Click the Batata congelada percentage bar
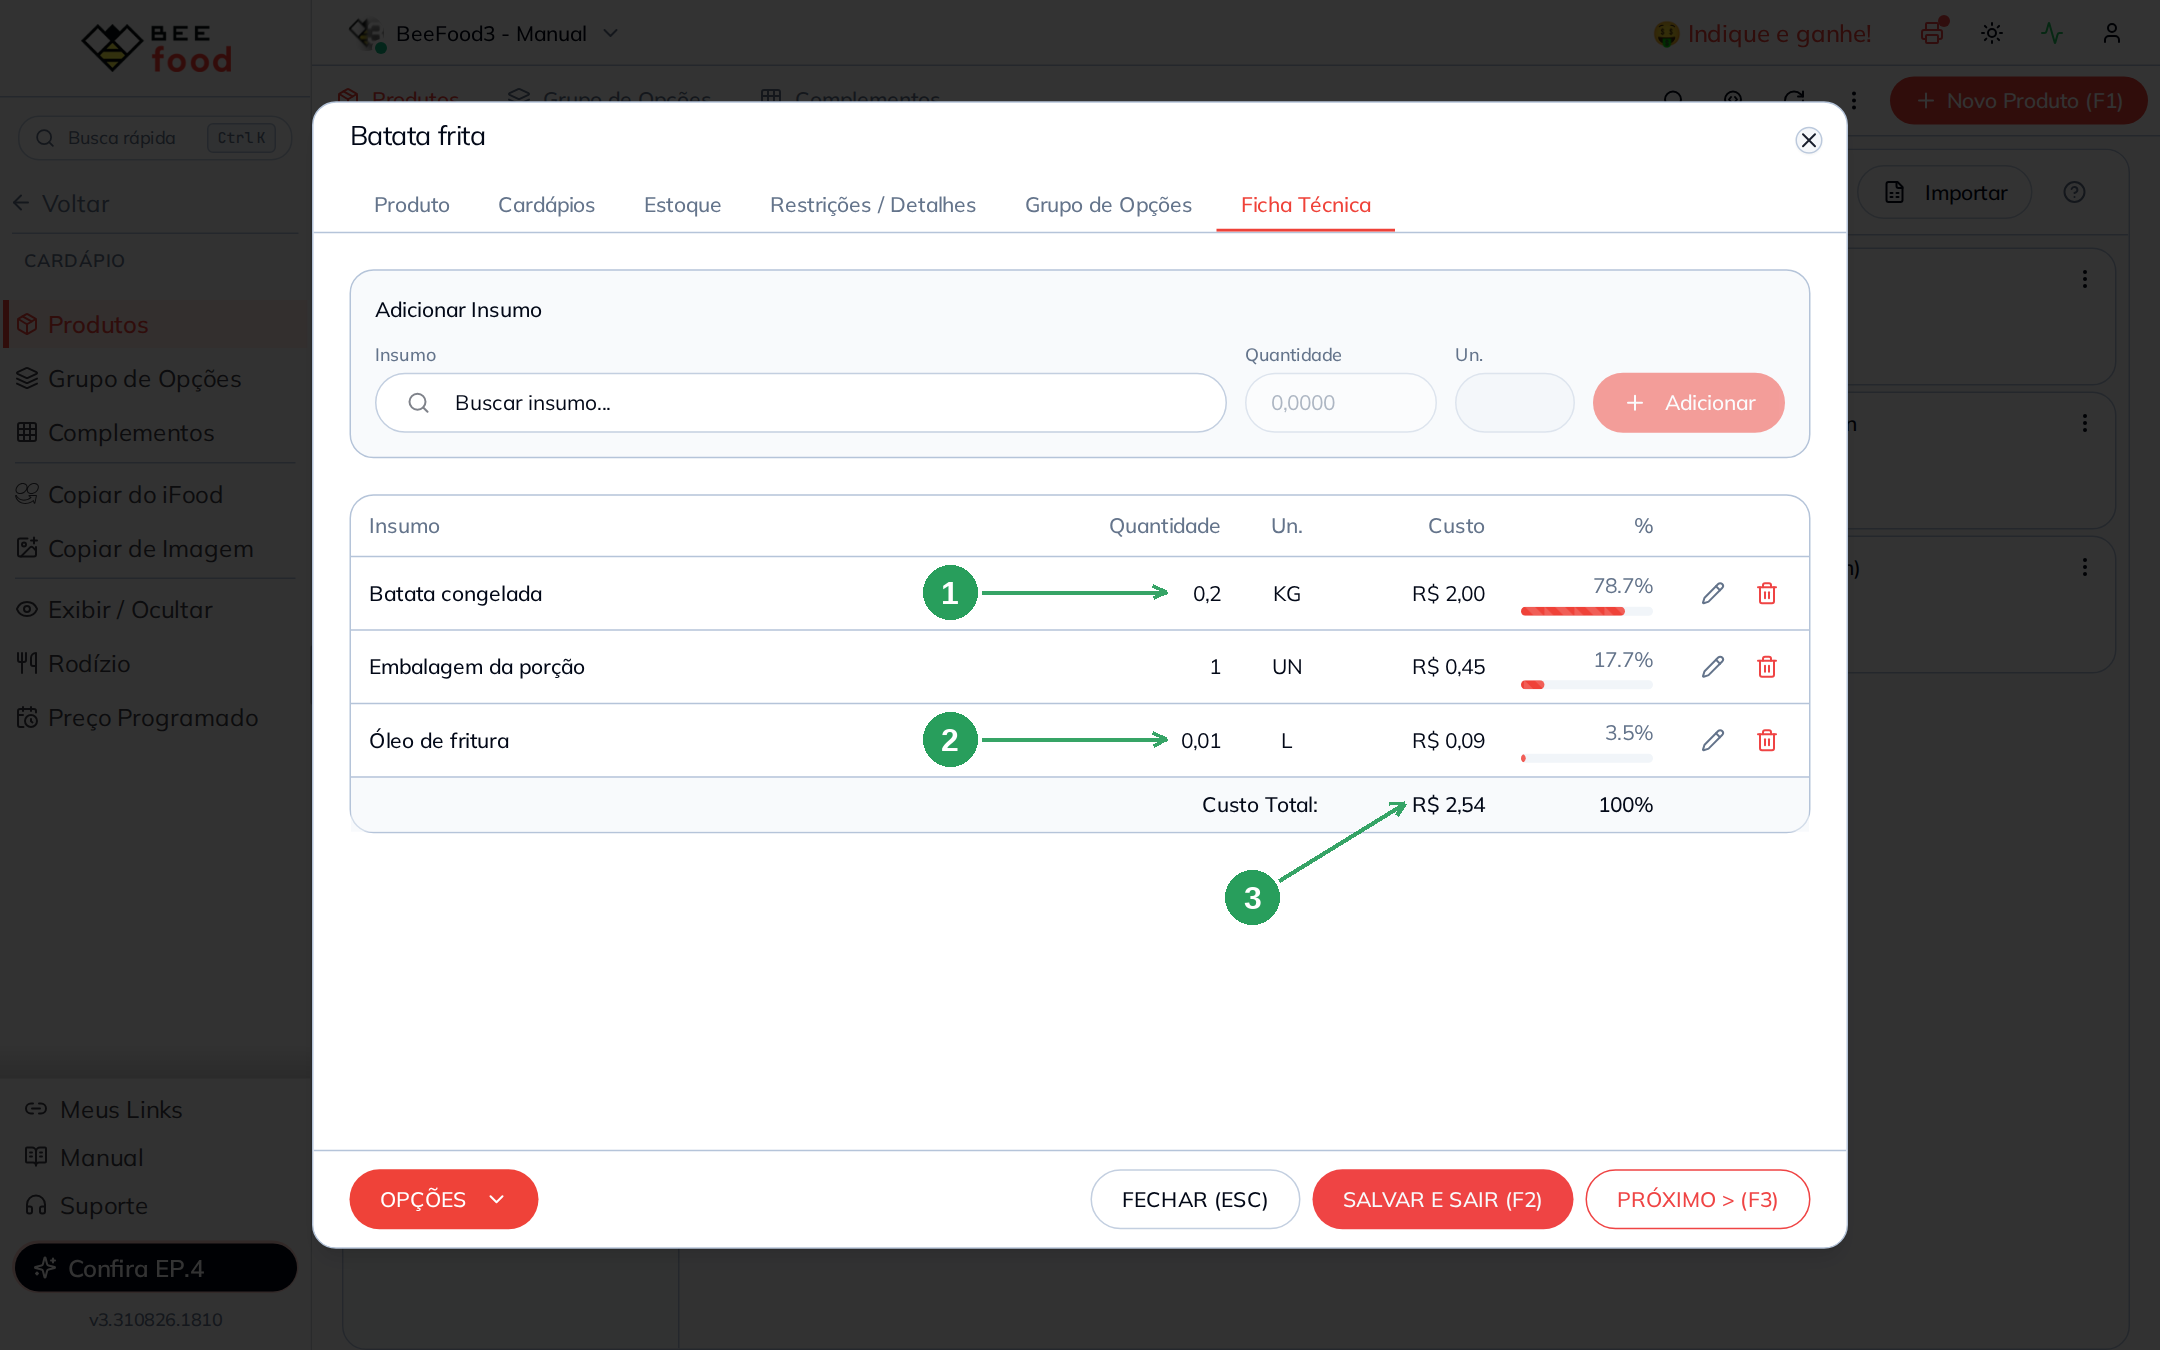Image resolution: width=2160 pixels, height=1350 pixels. click(1586, 611)
